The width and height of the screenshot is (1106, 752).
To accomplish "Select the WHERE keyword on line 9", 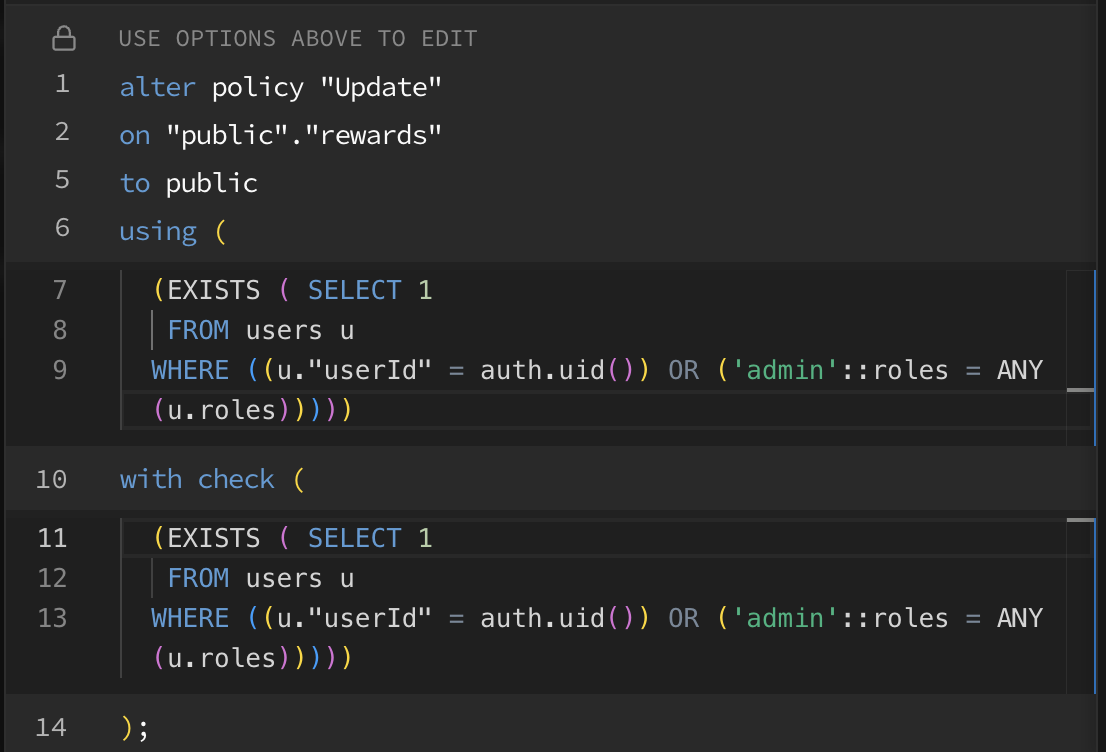I will click(189, 369).
